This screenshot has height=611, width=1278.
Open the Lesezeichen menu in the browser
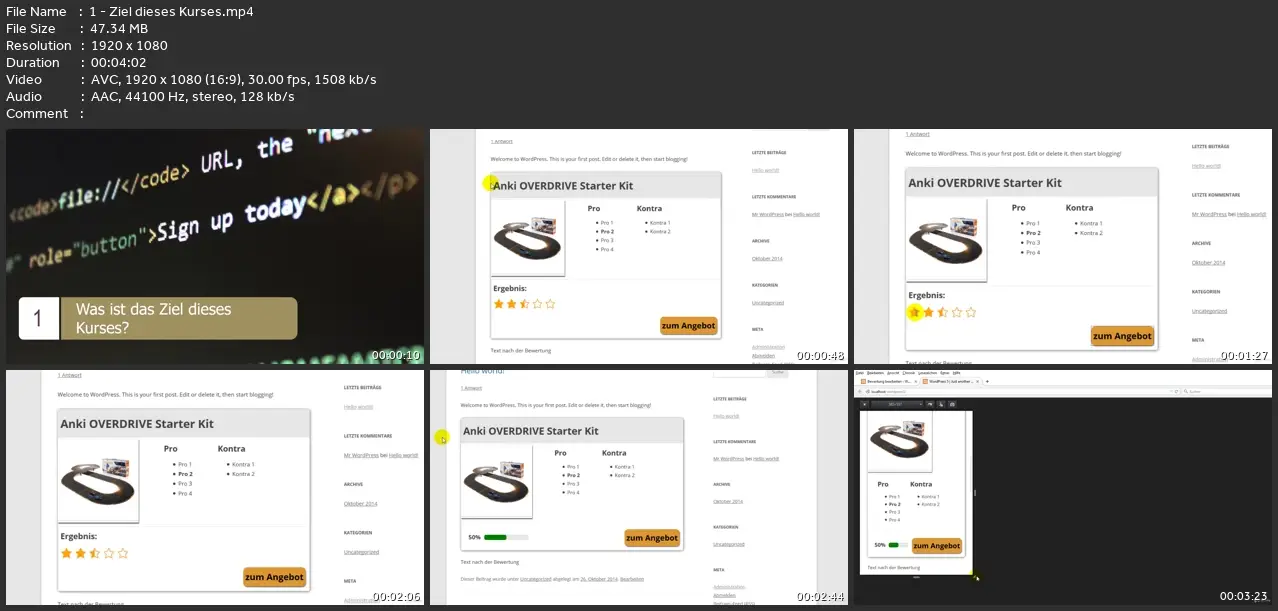[x=927, y=373]
